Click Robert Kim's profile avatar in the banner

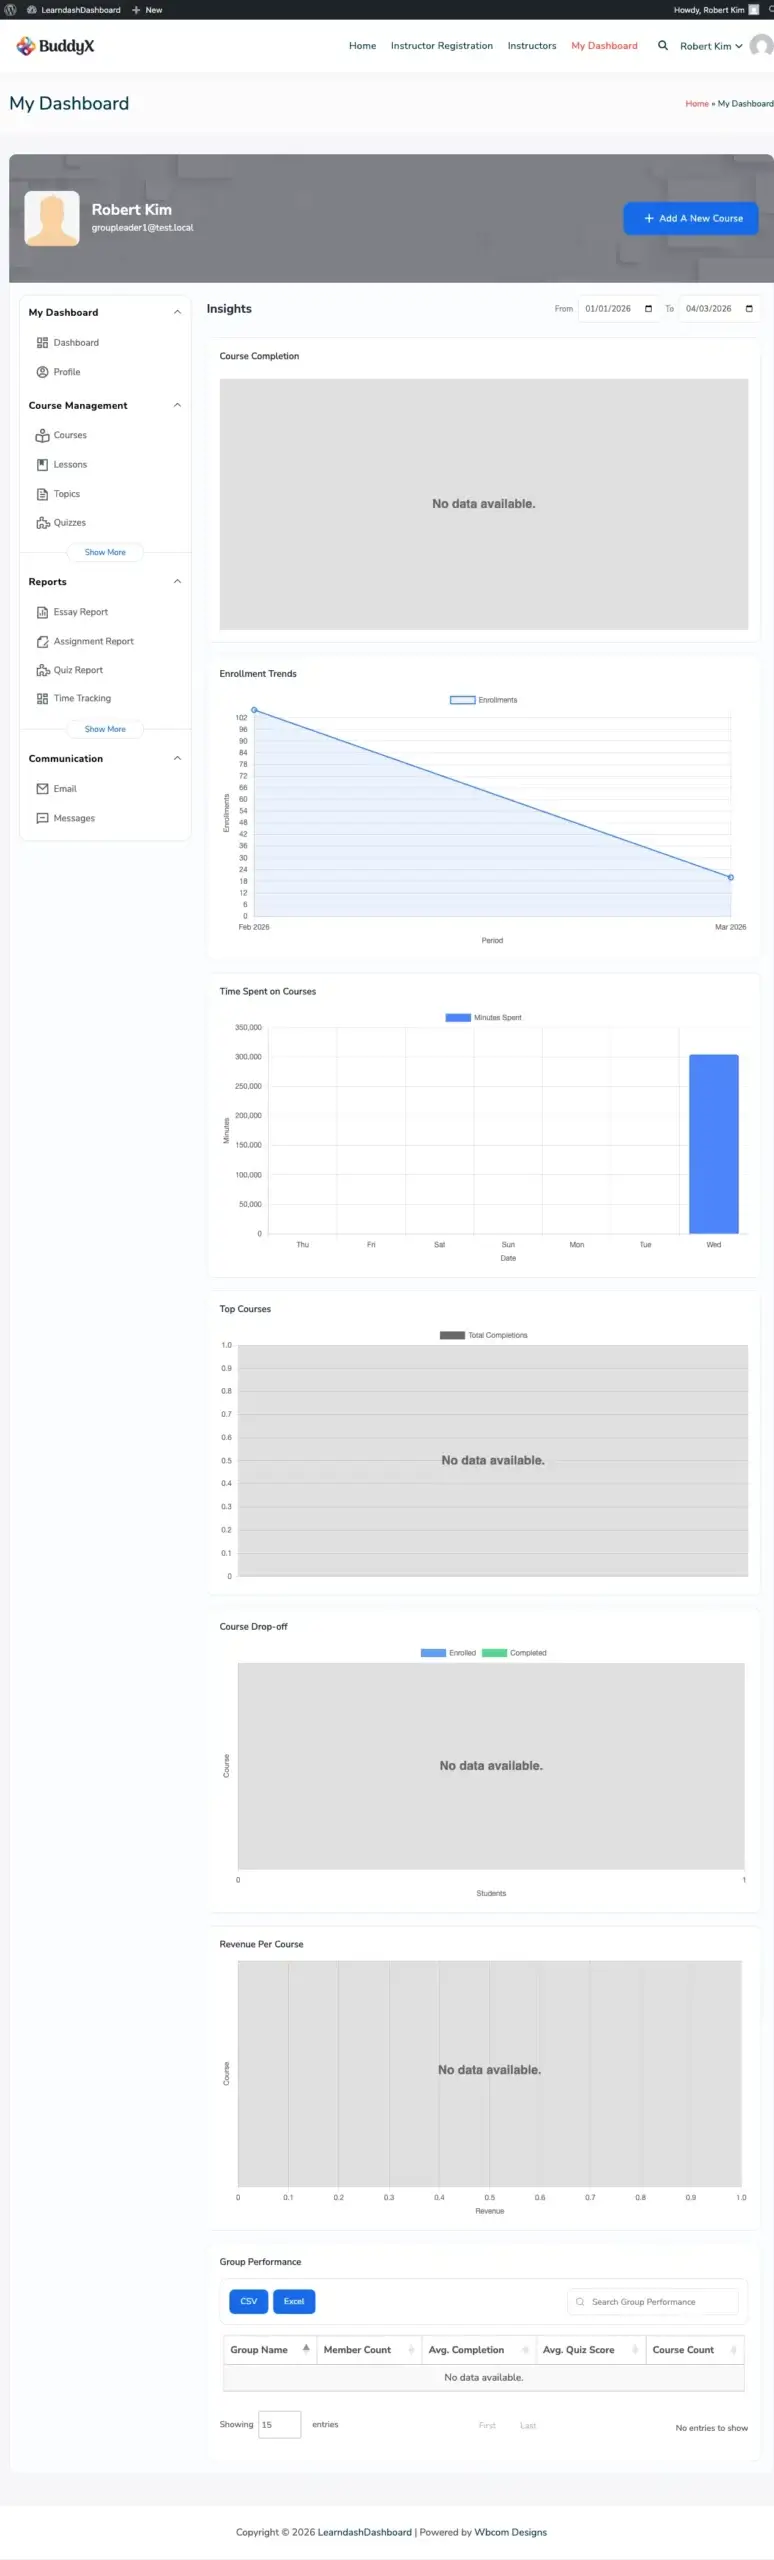52,219
